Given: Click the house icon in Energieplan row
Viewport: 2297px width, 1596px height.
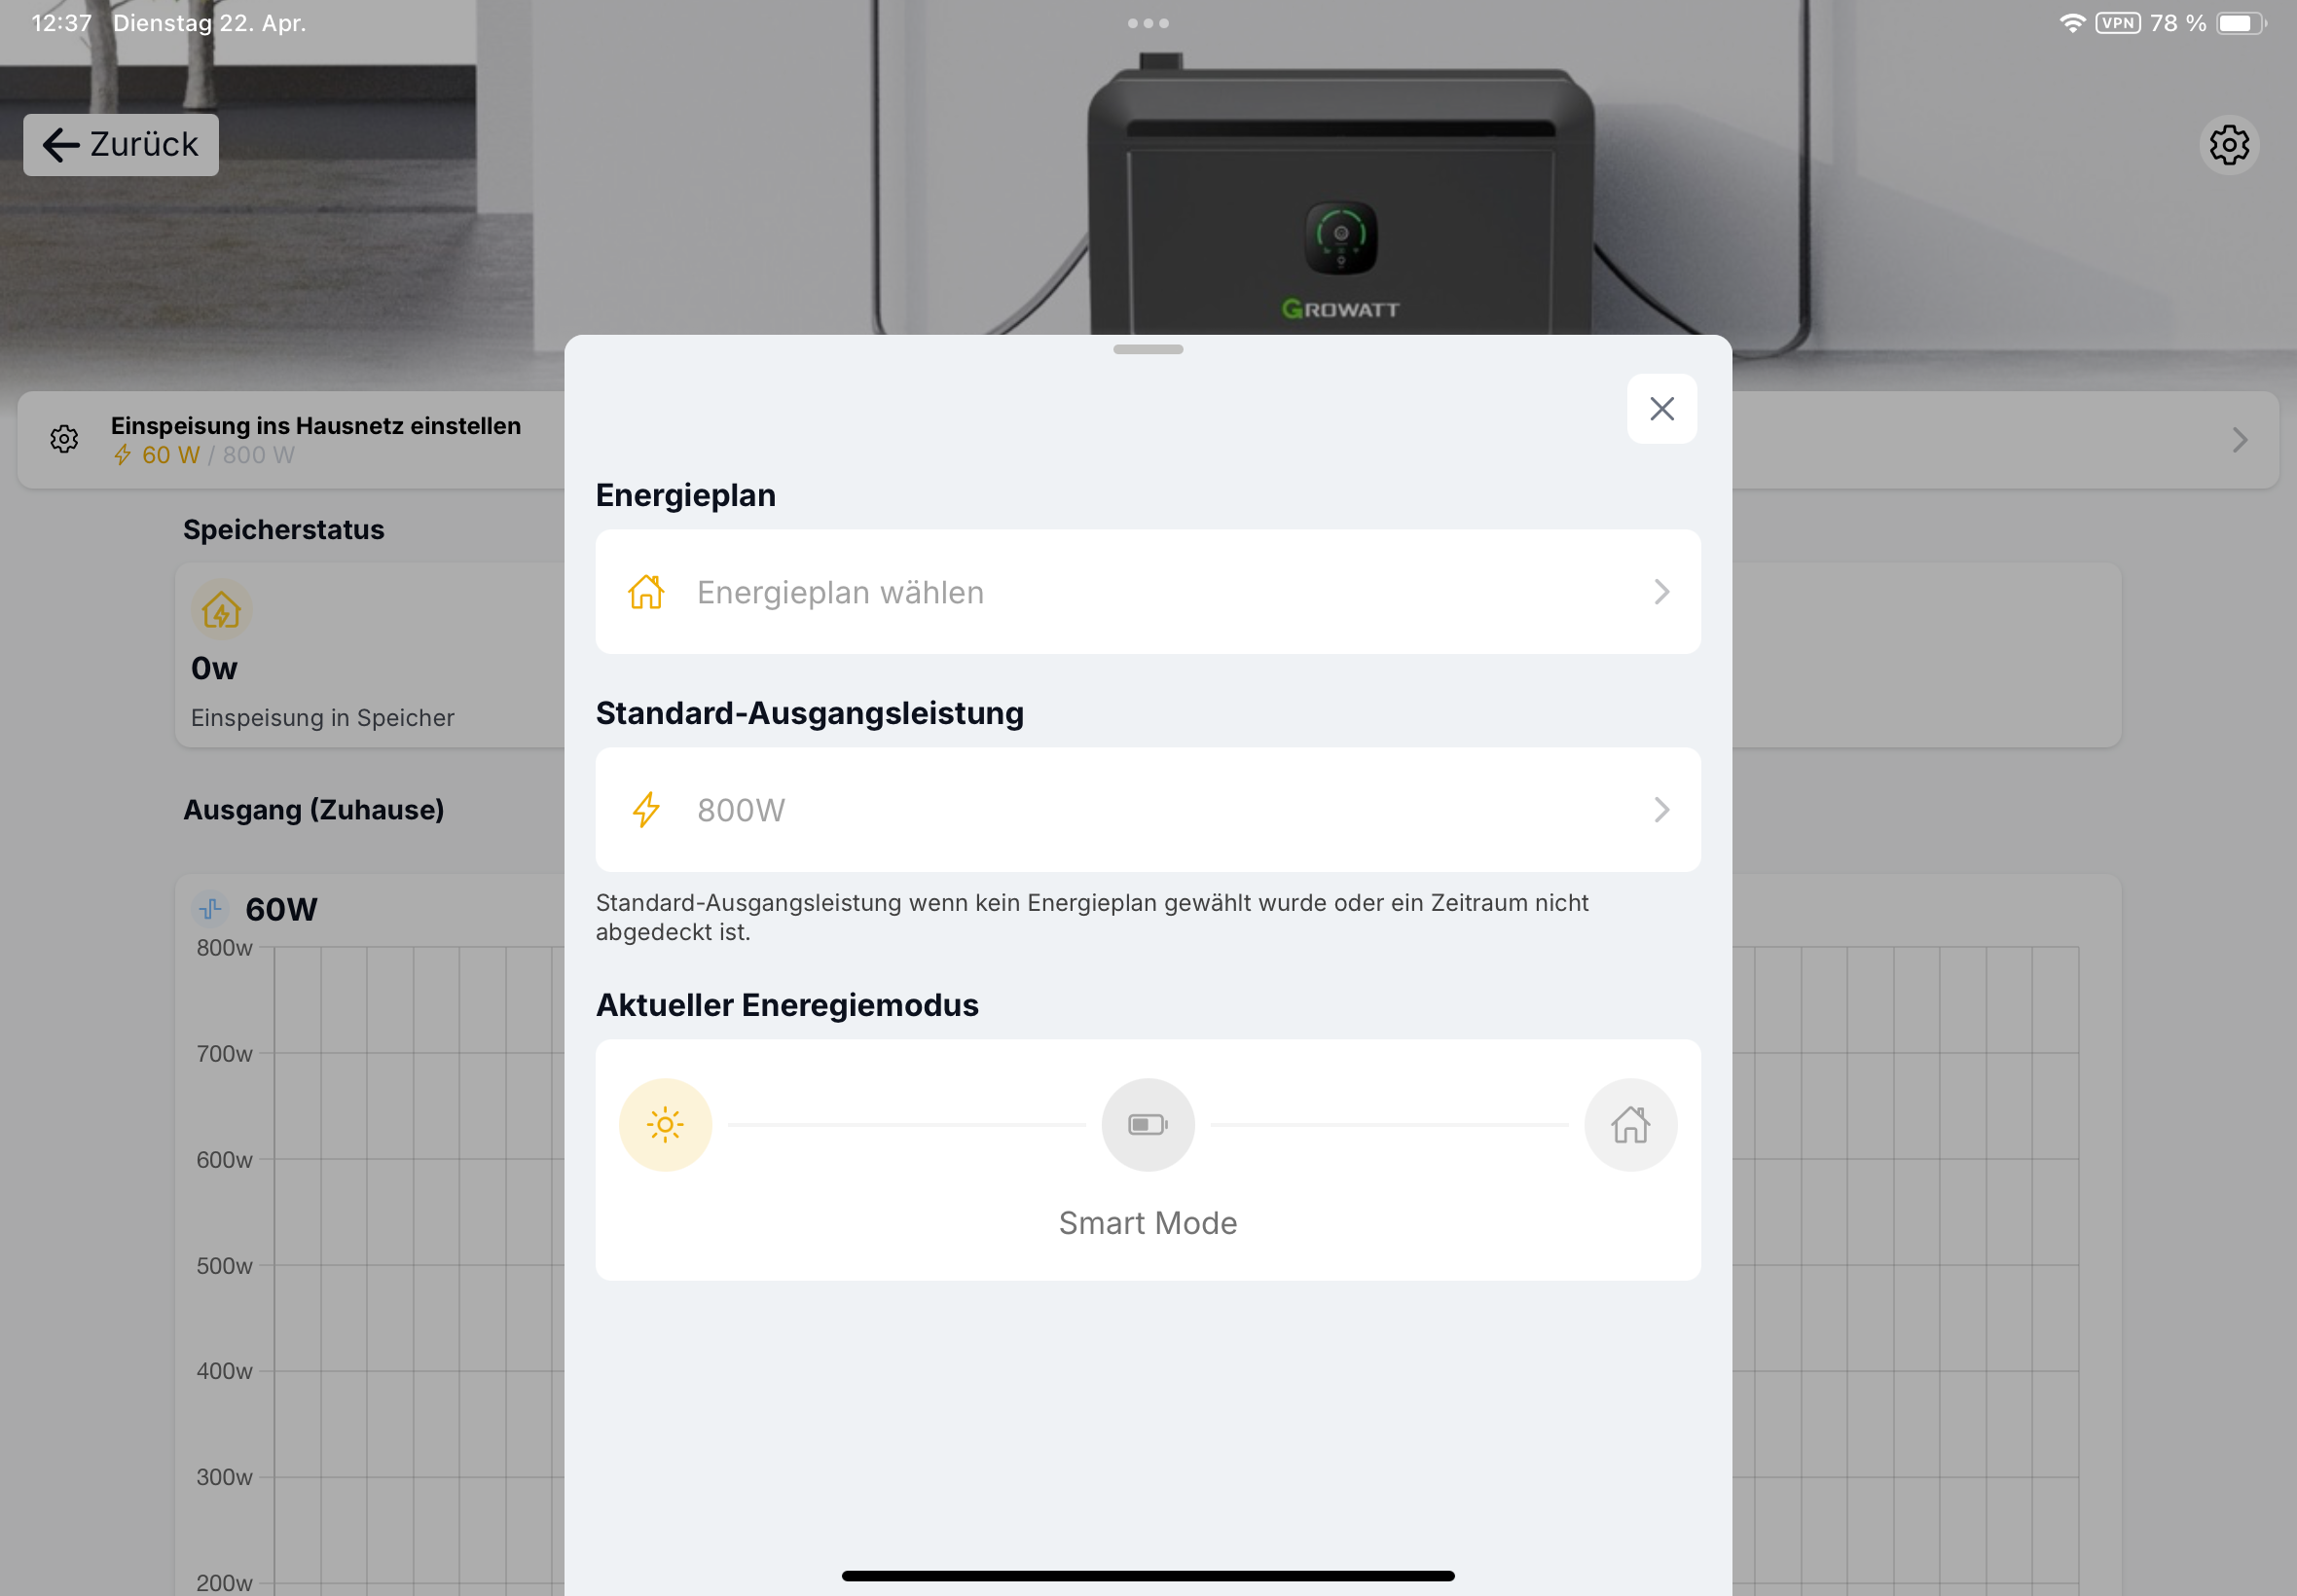Looking at the screenshot, I should point(646,592).
